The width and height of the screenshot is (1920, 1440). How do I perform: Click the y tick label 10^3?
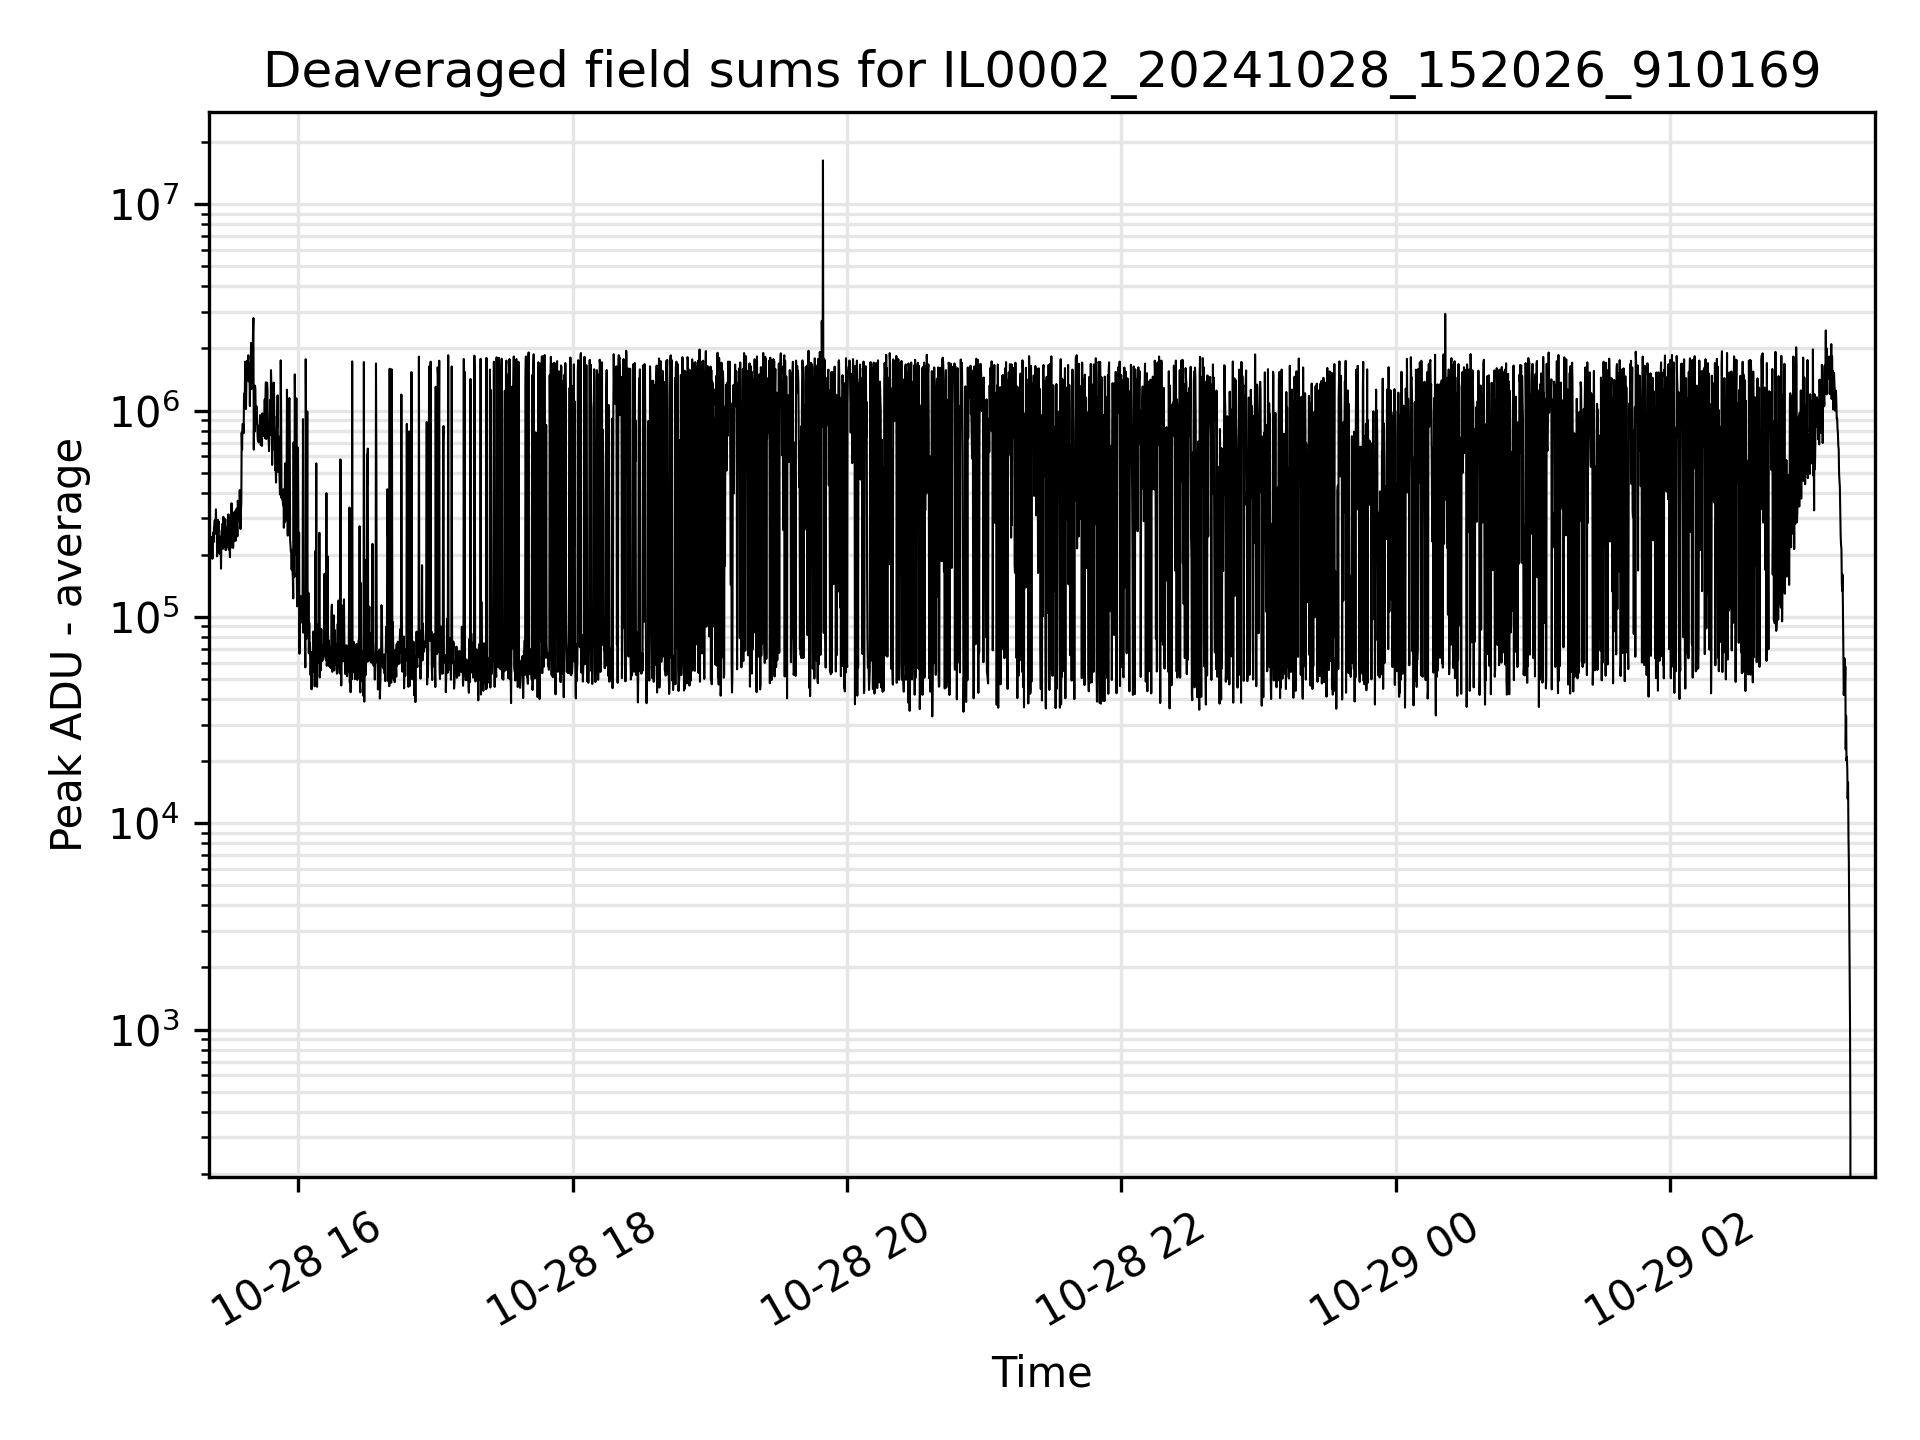(x=146, y=1030)
